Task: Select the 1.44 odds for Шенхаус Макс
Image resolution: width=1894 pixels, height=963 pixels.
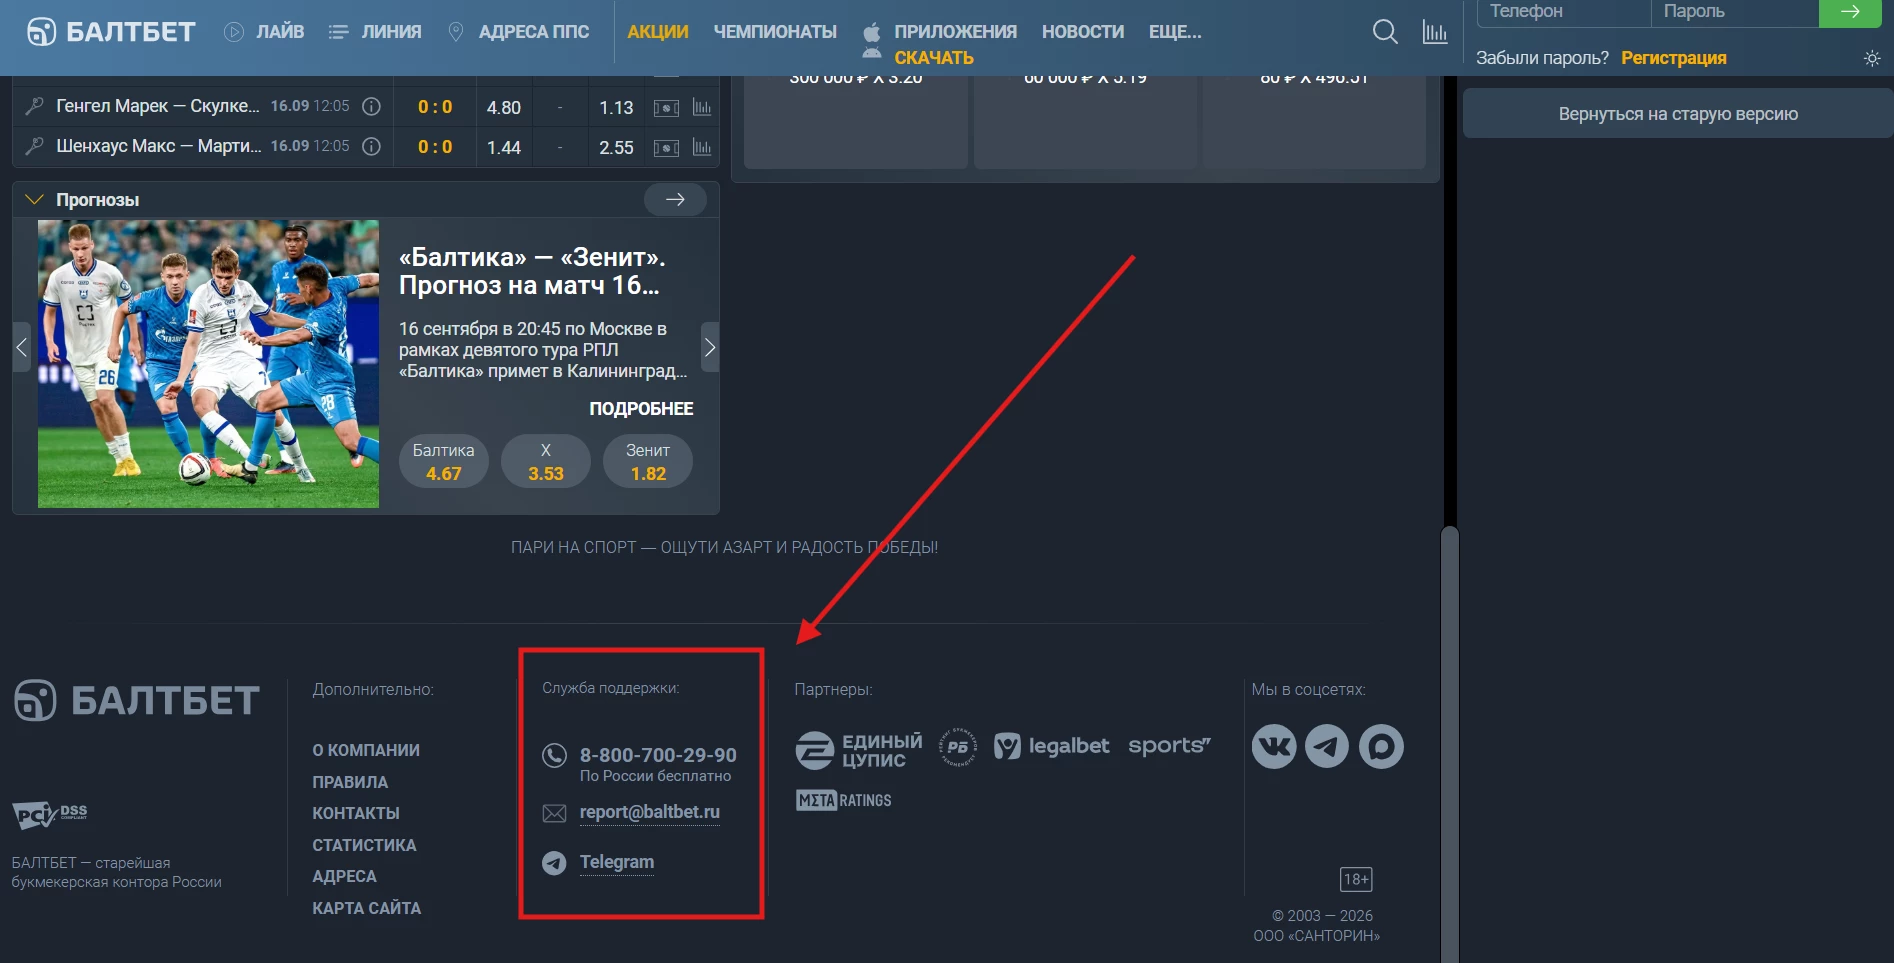Action: [504, 147]
